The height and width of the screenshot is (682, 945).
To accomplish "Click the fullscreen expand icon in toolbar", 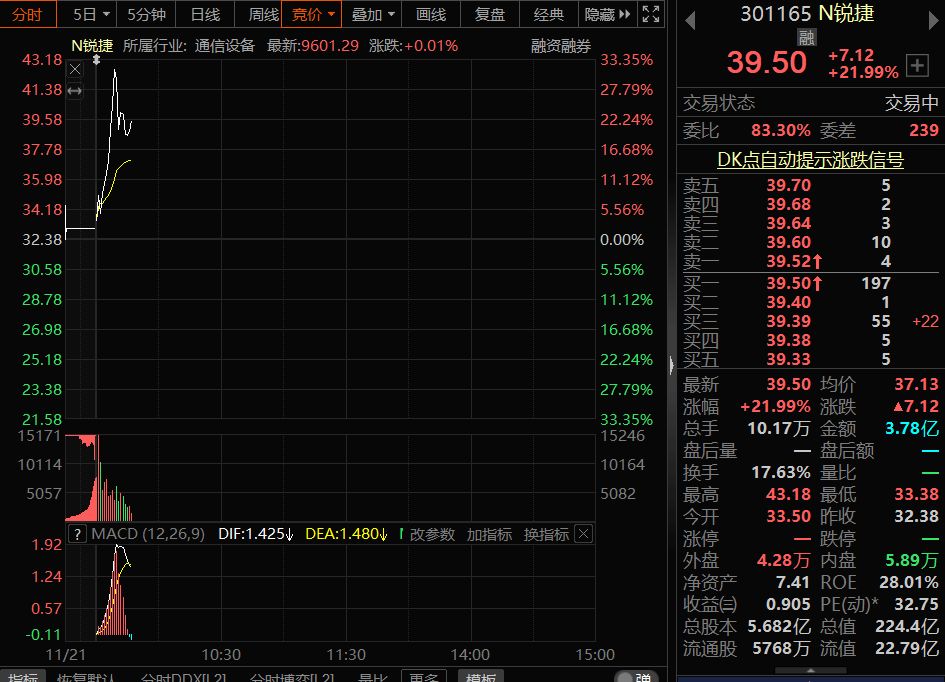I will pos(651,14).
